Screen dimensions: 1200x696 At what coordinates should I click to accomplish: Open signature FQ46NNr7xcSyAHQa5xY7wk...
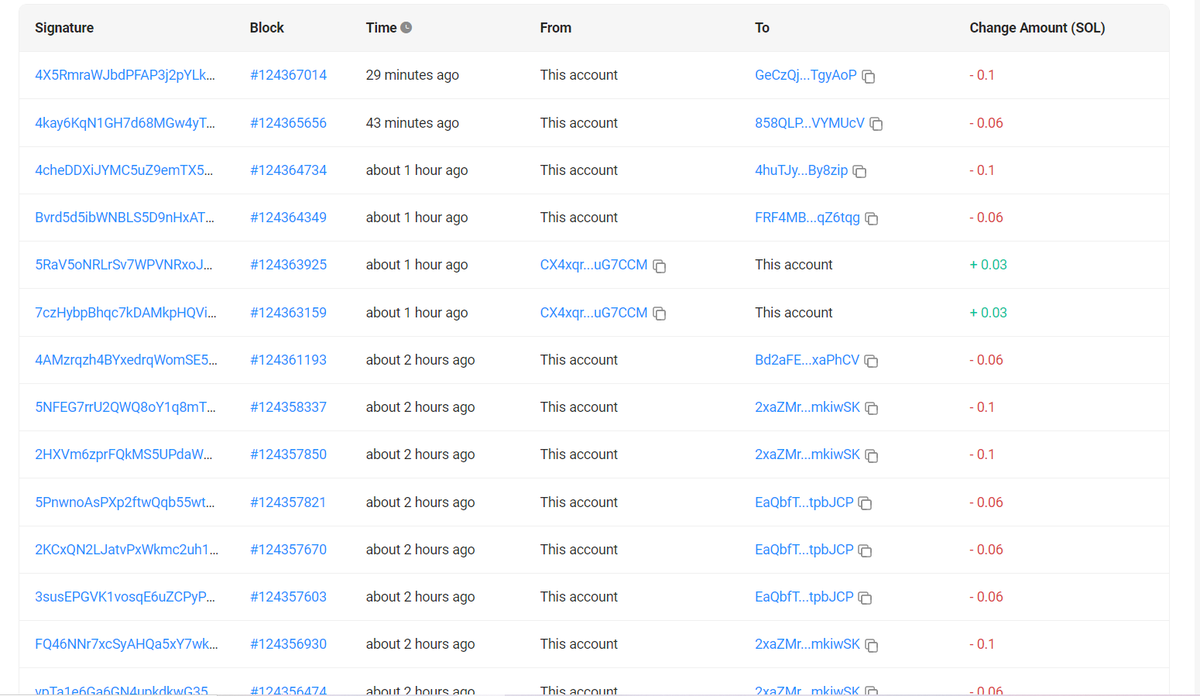pos(124,644)
